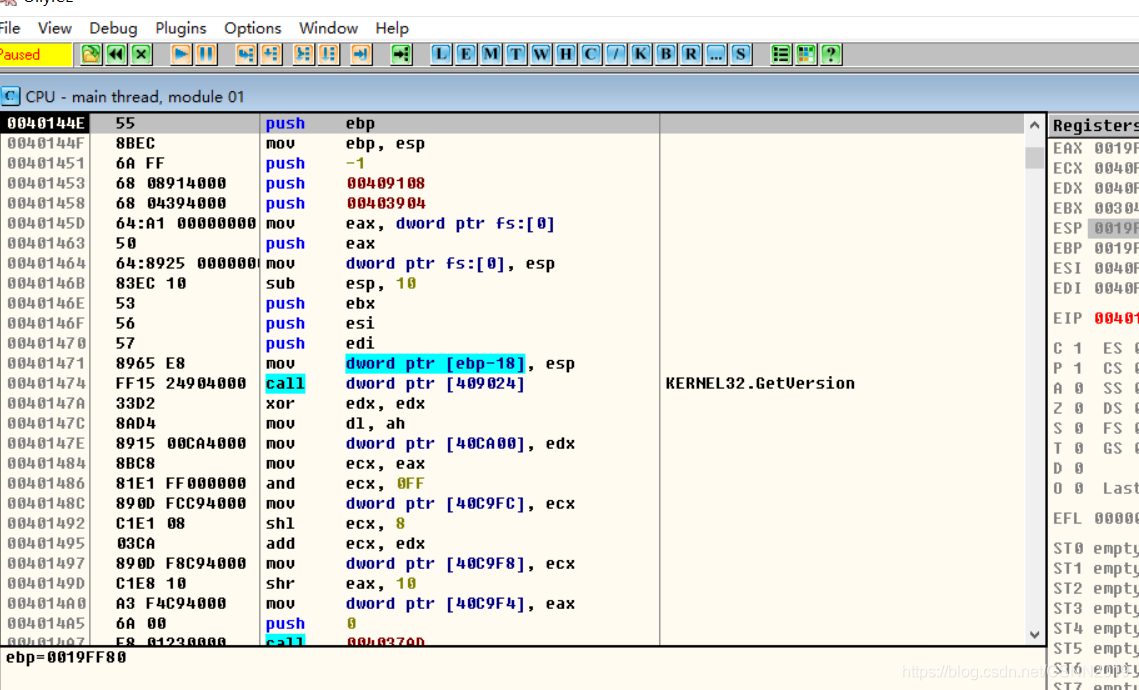Open Debugging options list icon

point(781,54)
